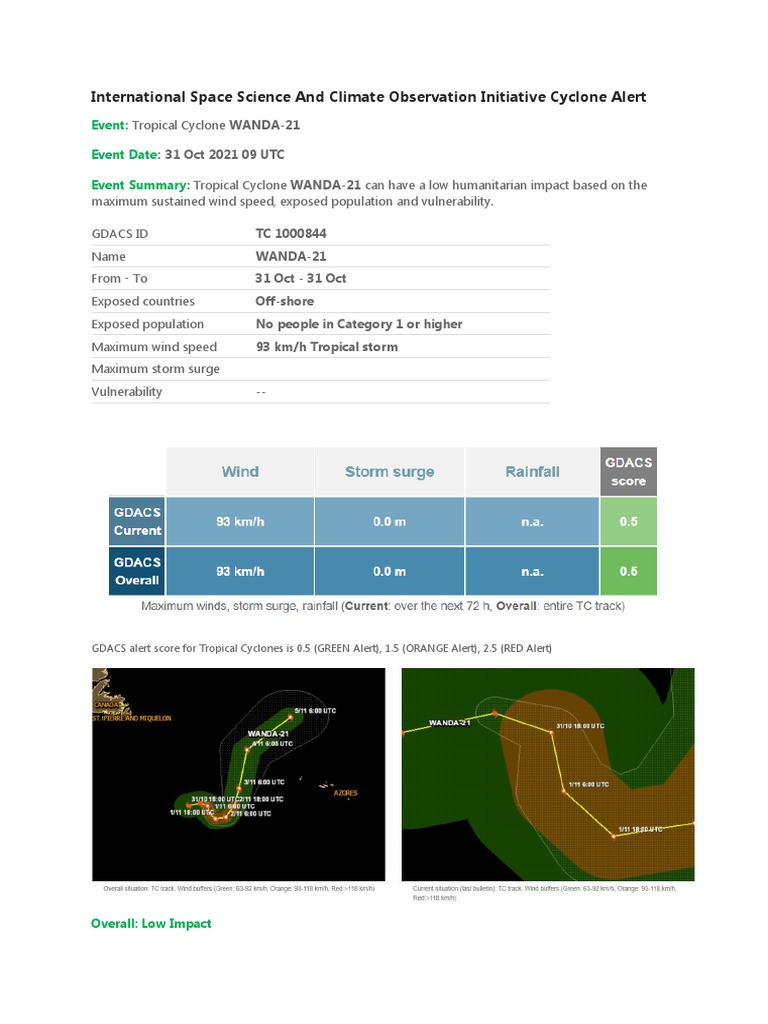The height and width of the screenshot is (1024, 768).
Task: Open the current situation wind buffer map
Action: click(x=548, y=775)
